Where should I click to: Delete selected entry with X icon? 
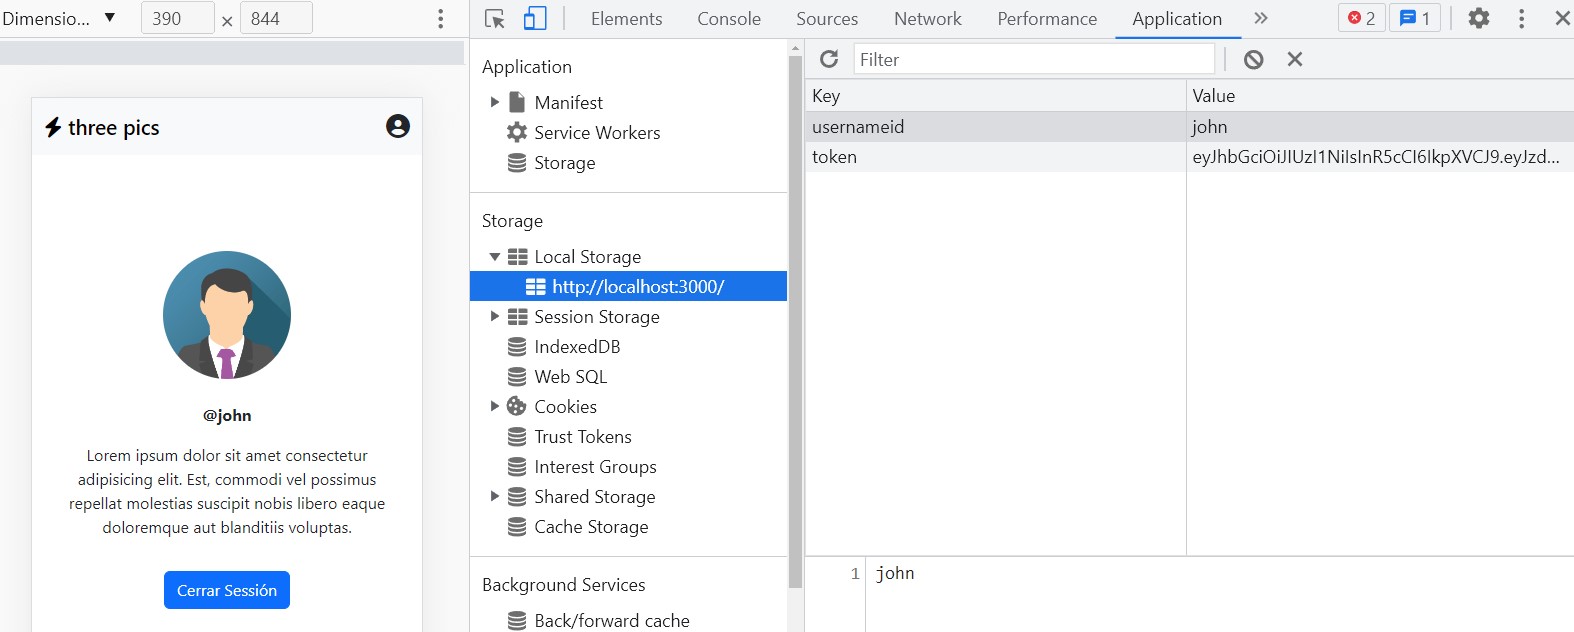point(1295,59)
